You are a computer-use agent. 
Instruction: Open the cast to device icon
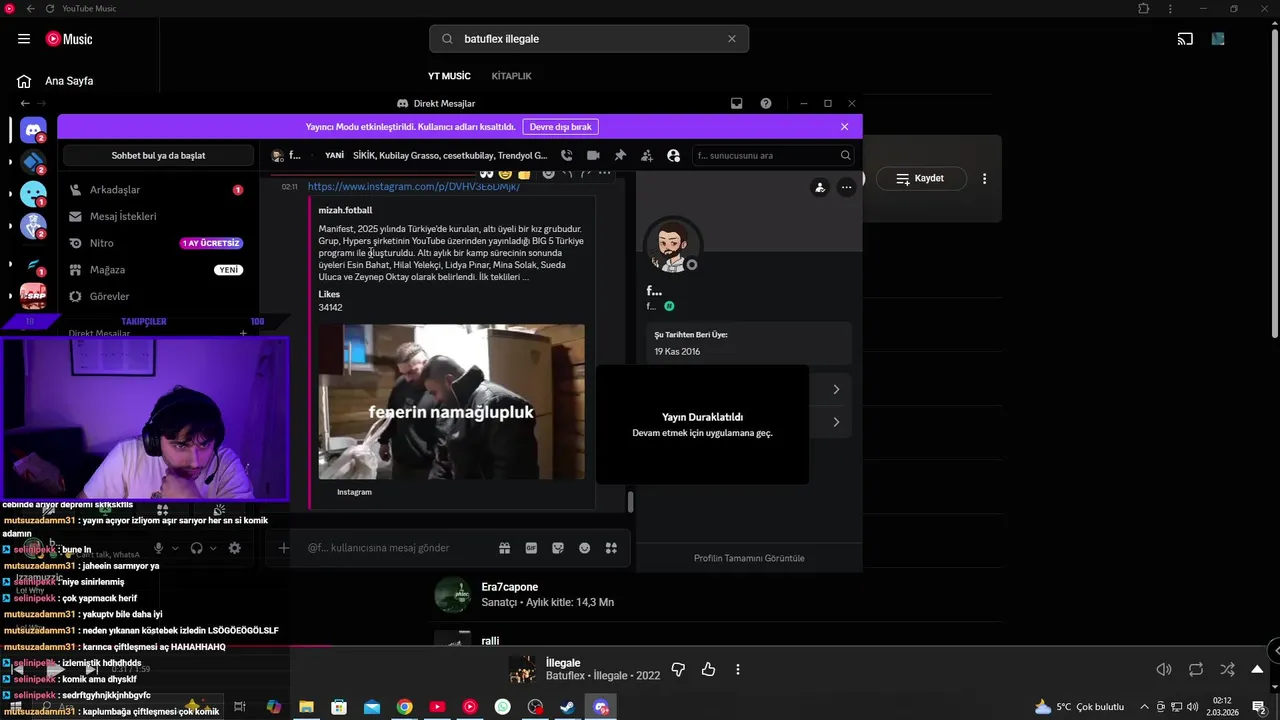click(x=1185, y=39)
